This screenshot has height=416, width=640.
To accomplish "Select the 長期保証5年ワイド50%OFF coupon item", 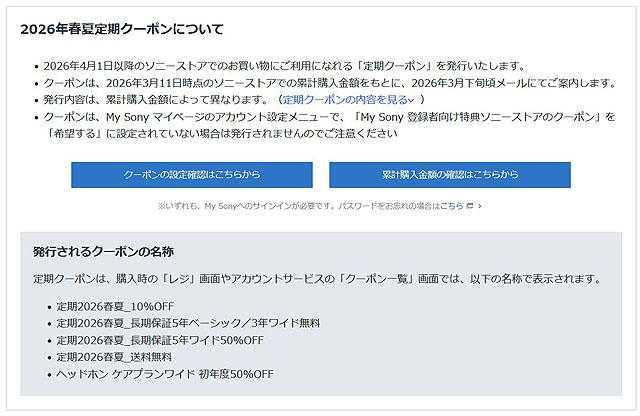I will point(159,340).
